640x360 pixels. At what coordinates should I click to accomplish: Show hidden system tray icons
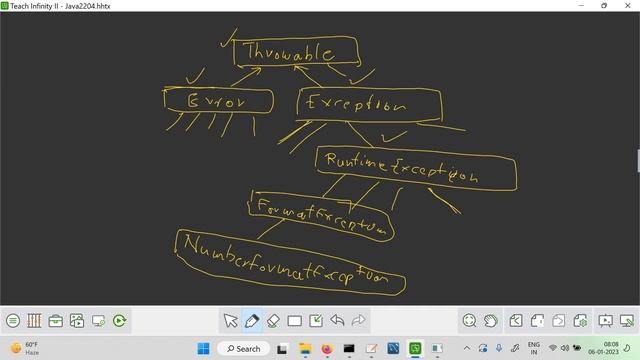(x=467, y=348)
